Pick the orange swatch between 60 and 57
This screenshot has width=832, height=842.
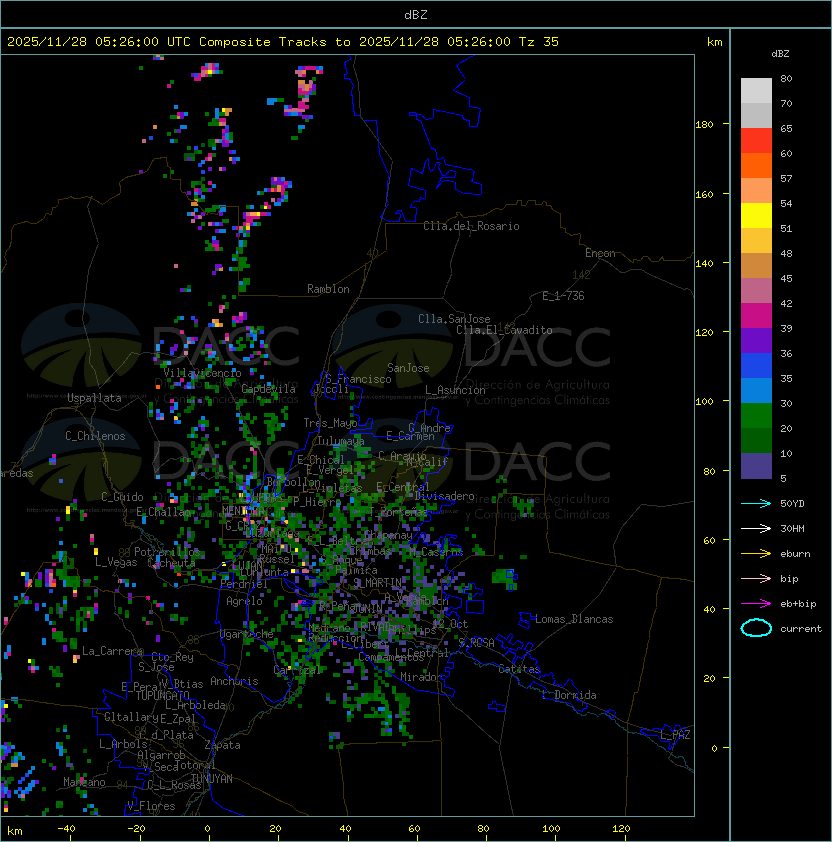[x=756, y=165]
